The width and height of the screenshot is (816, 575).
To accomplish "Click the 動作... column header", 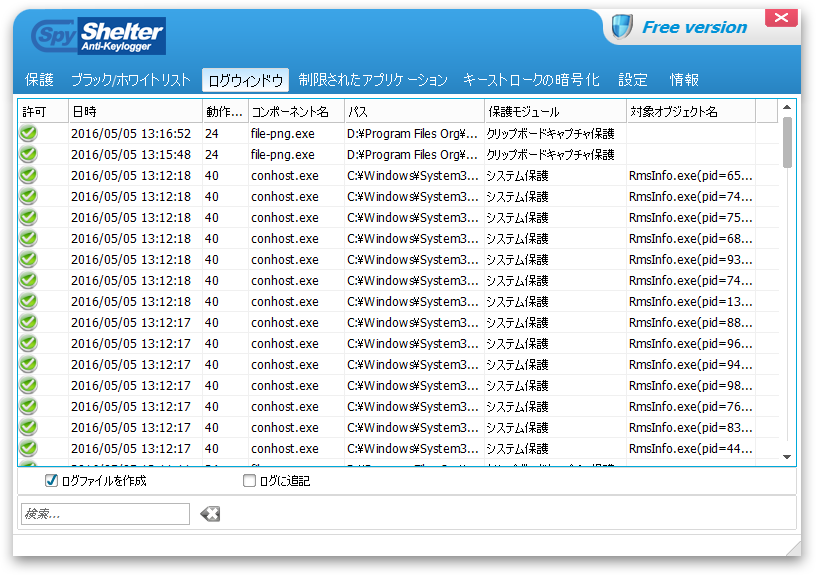I will (x=225, y=111).
